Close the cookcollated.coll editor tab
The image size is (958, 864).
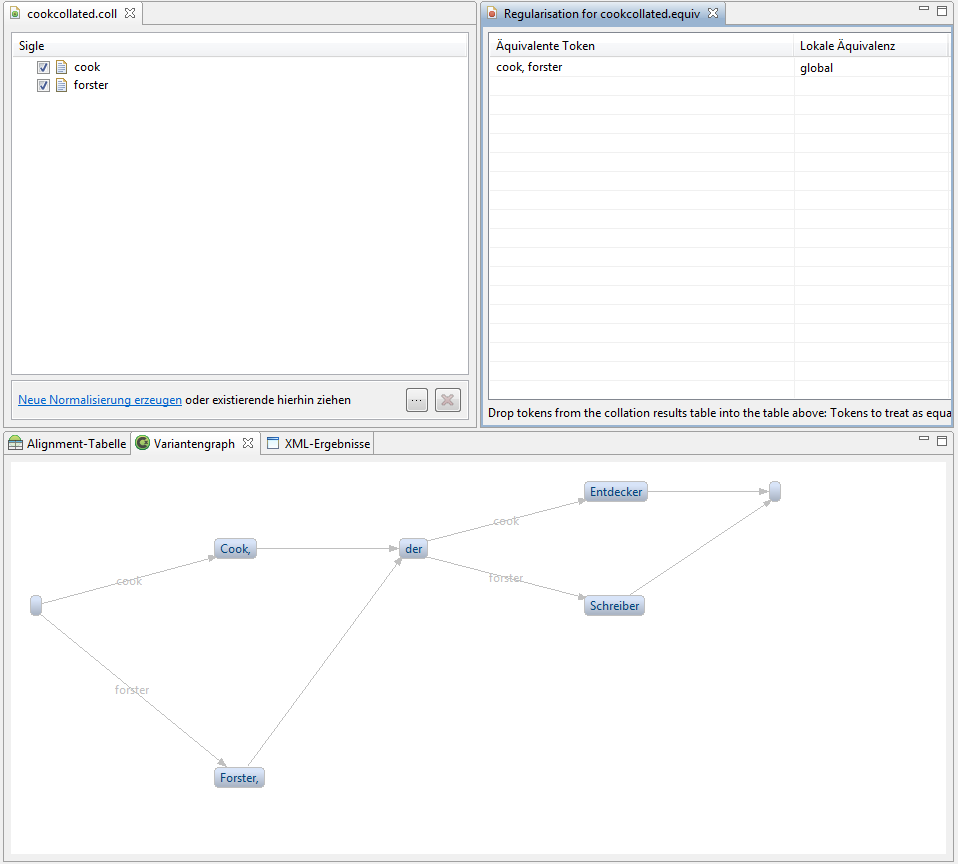(130, 13)
